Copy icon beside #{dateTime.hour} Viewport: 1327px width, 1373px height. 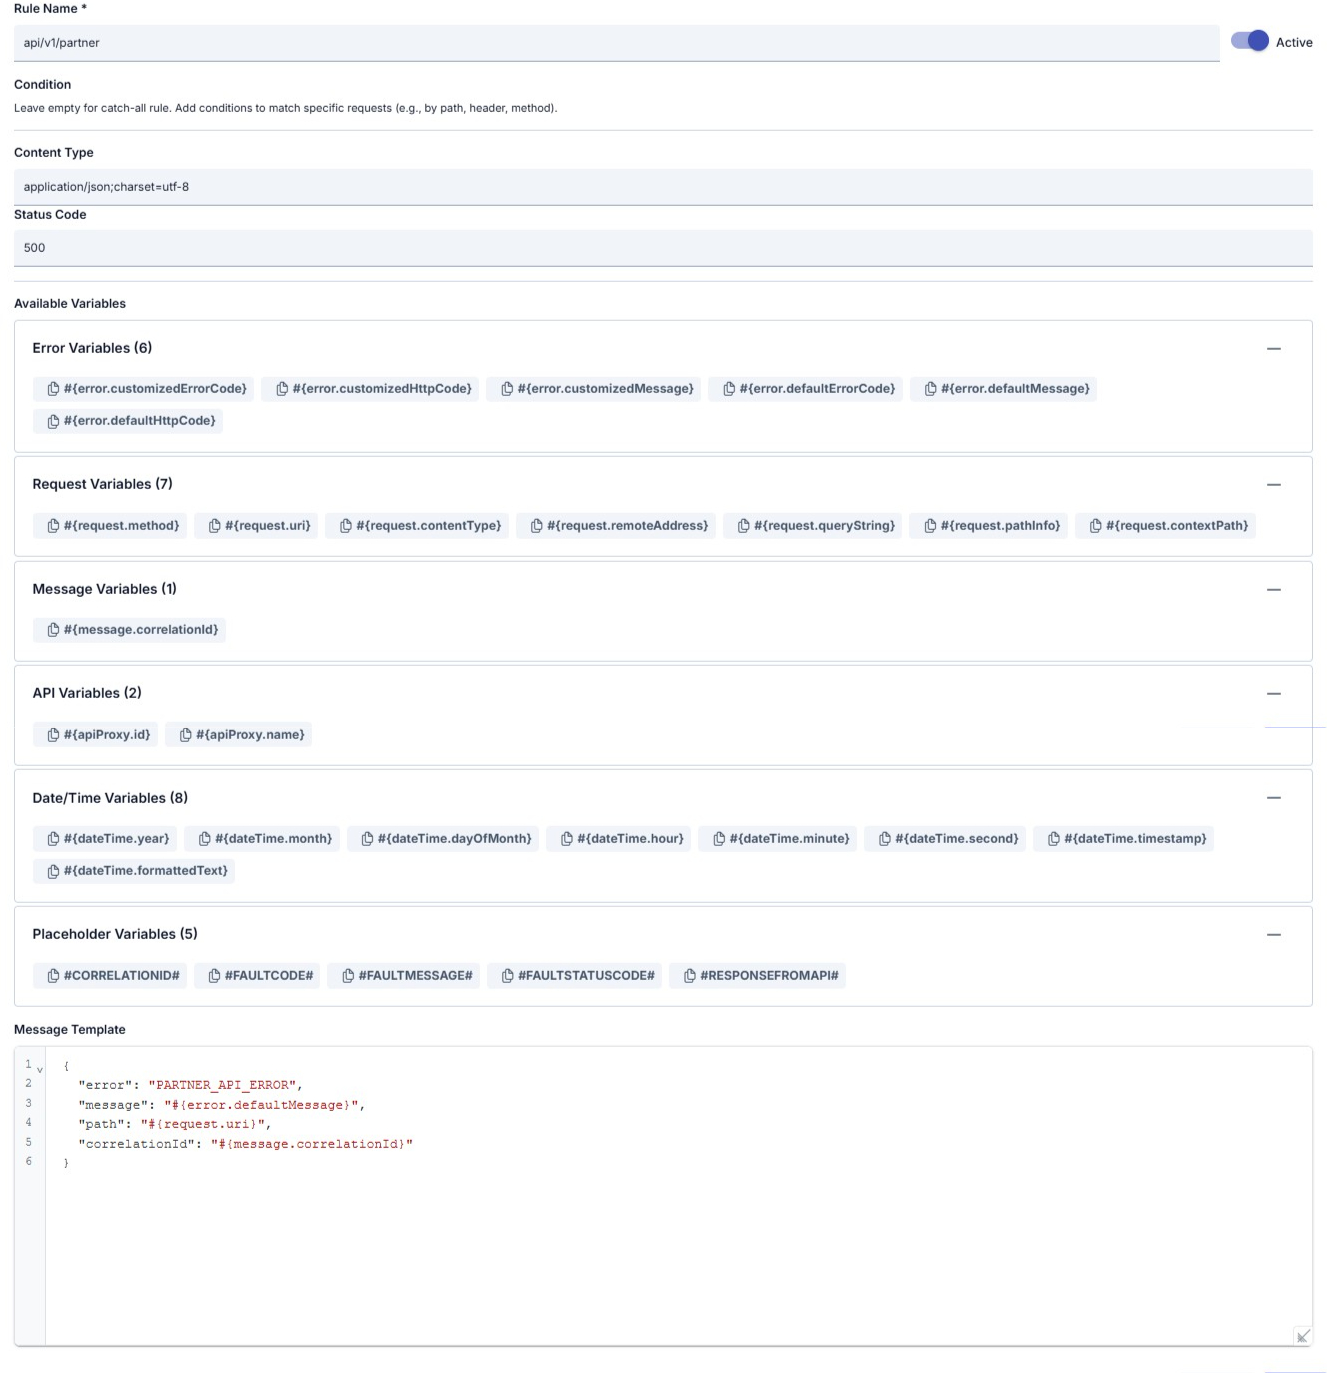[566, 839]
